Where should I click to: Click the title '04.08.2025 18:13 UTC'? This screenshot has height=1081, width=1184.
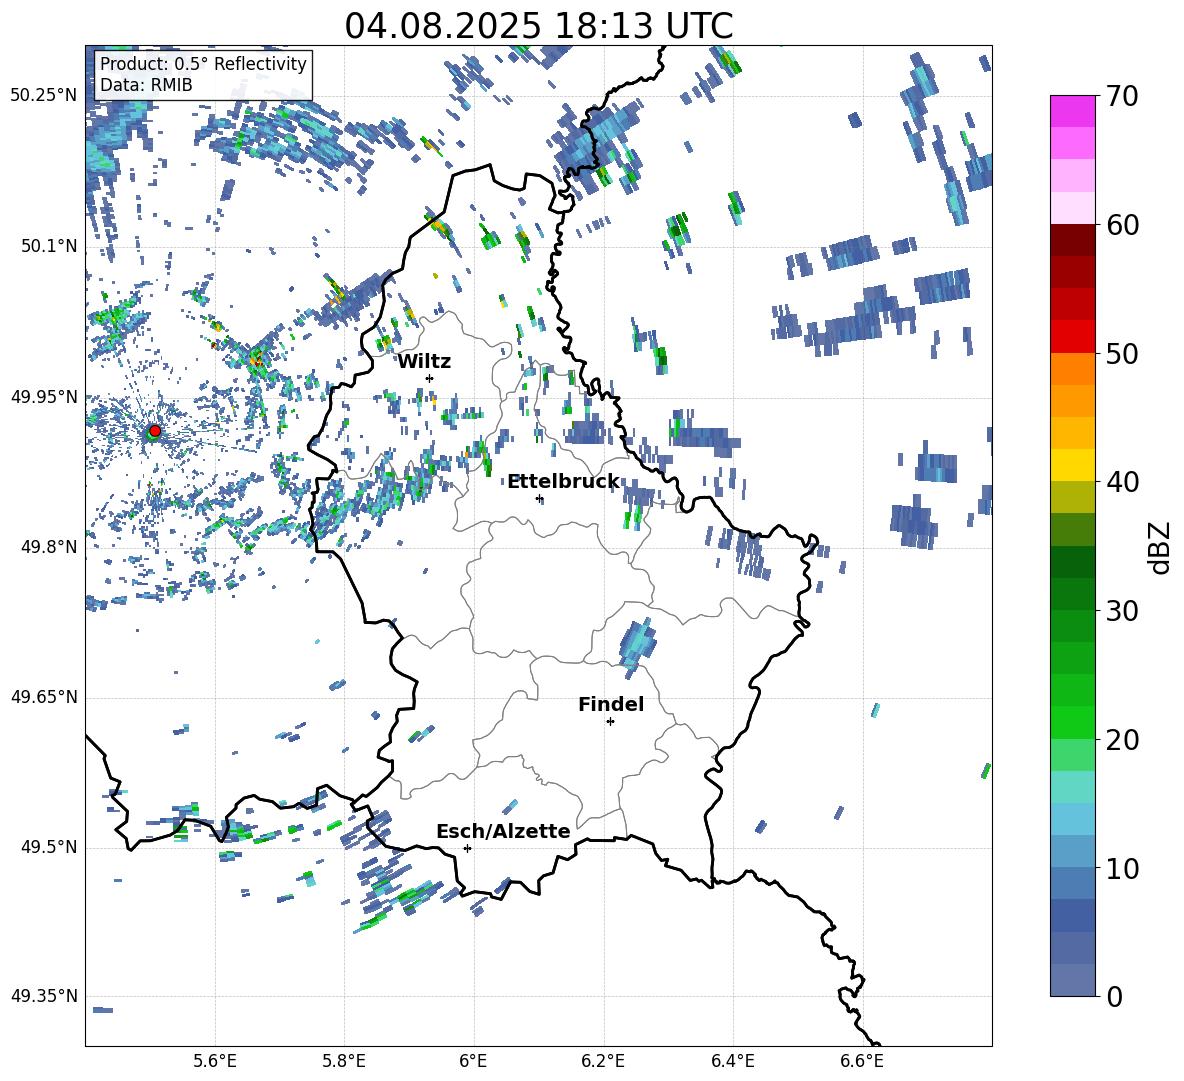point(538,26)
